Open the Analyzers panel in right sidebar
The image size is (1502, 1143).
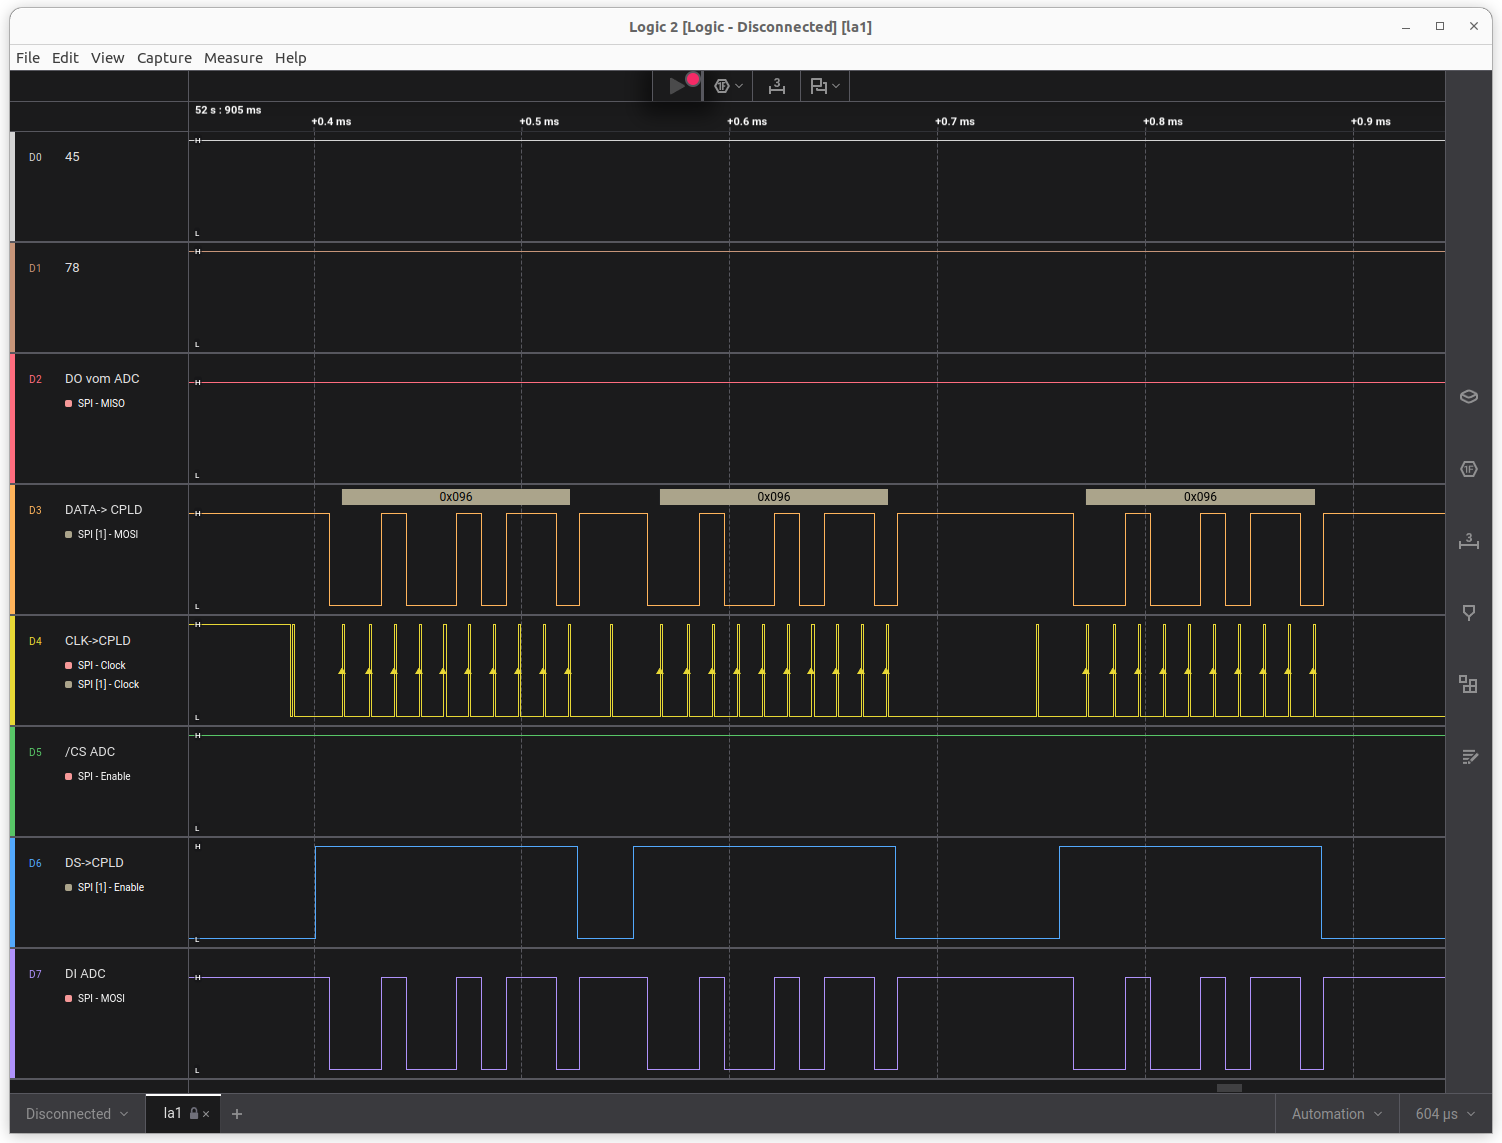coord(1468,469)
